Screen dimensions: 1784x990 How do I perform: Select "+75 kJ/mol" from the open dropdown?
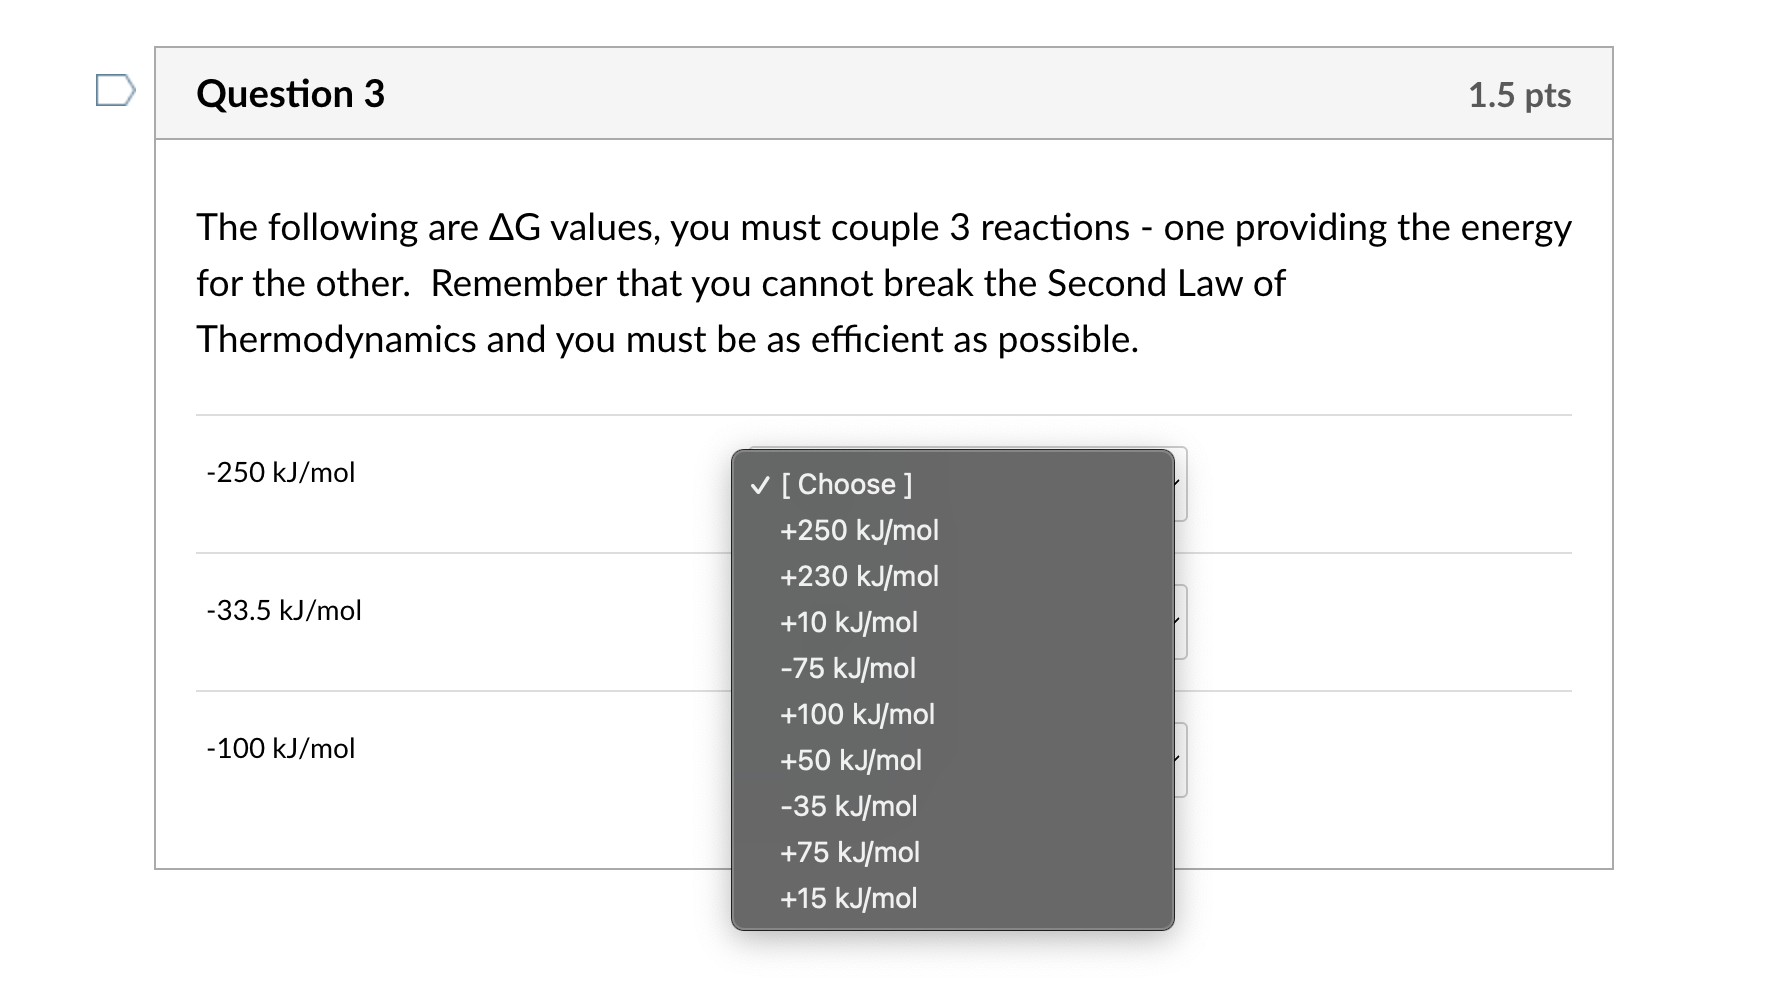click(849, 852)
